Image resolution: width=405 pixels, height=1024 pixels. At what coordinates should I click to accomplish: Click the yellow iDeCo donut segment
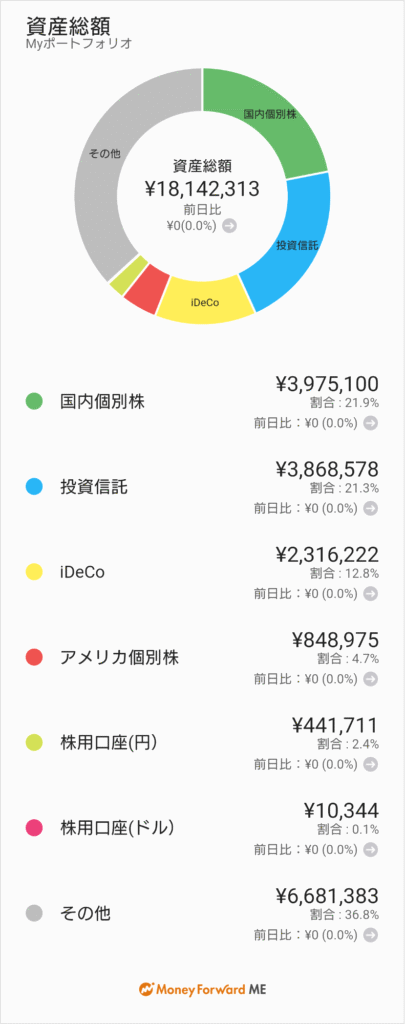point(205,302)
